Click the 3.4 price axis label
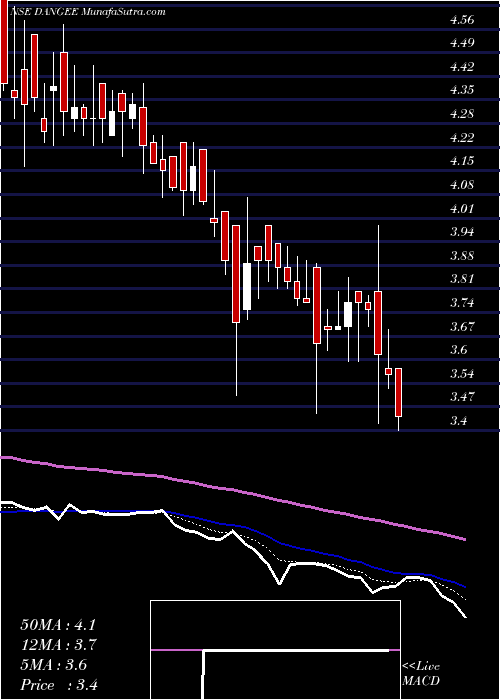The image size is (500, 700). click(458, 420)
